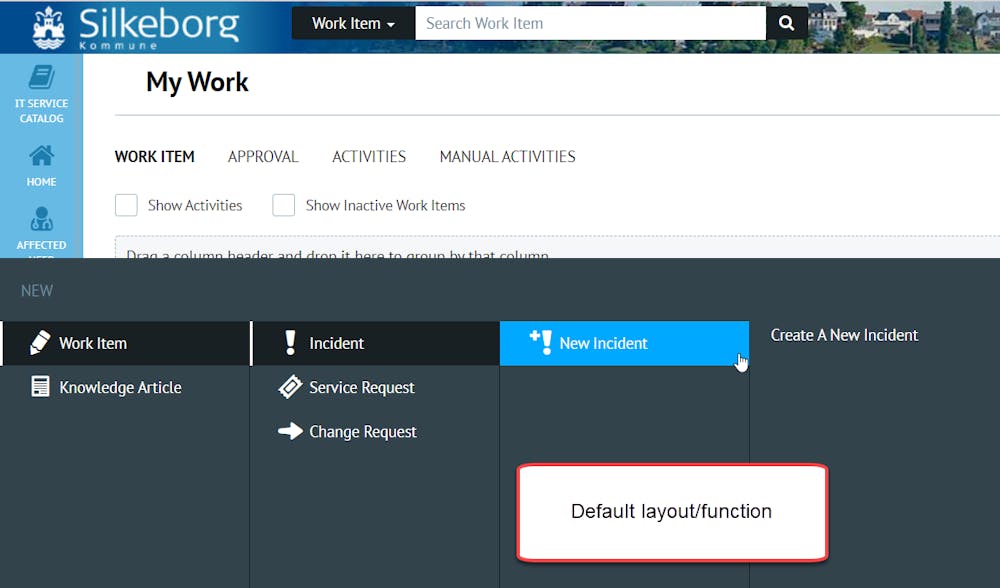Viewport: 1000px width, 588px height.
Task: Click the Knowledge Article document icon
Action: pos(40,387)
